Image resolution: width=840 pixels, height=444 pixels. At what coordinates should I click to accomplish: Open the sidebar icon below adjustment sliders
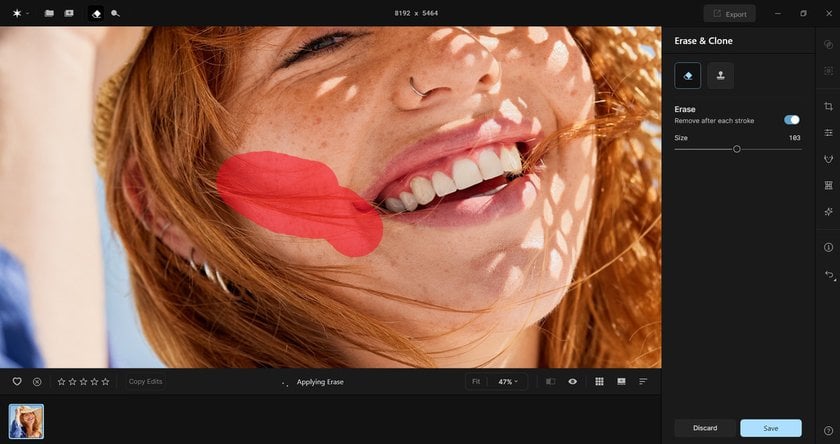[828, 159]
